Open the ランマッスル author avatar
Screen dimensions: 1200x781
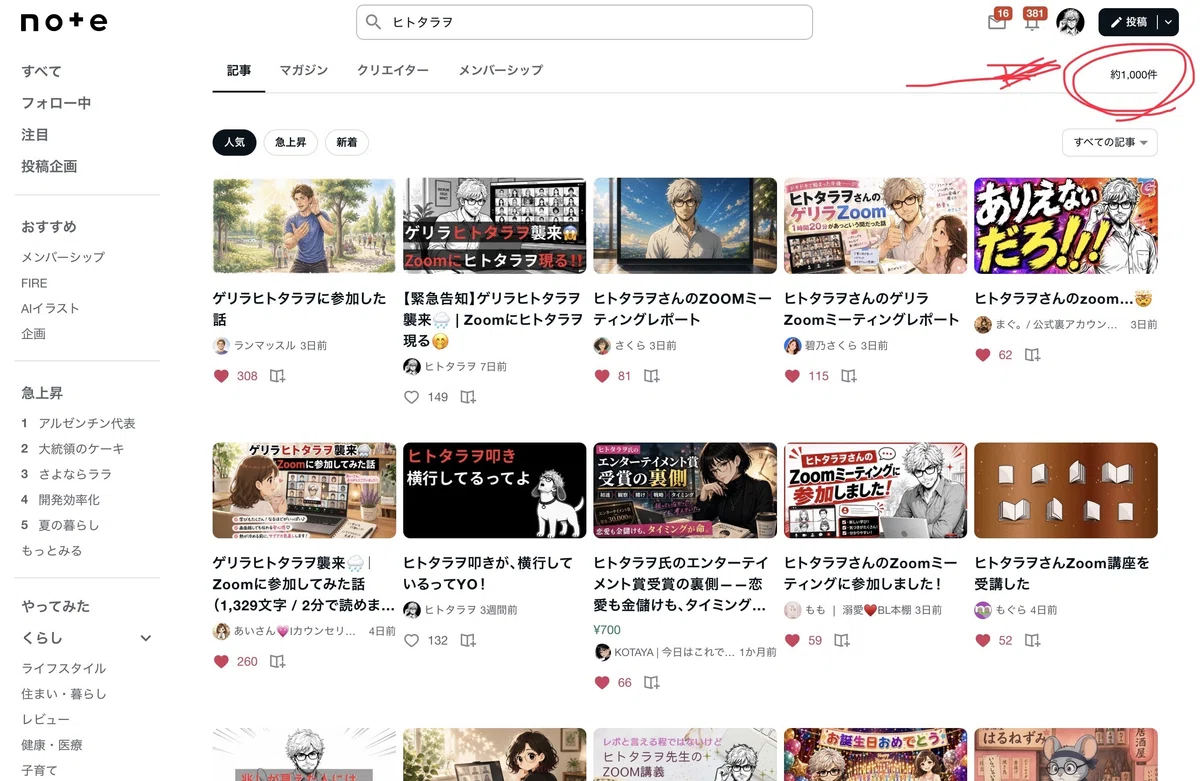[x=221, y=346]
